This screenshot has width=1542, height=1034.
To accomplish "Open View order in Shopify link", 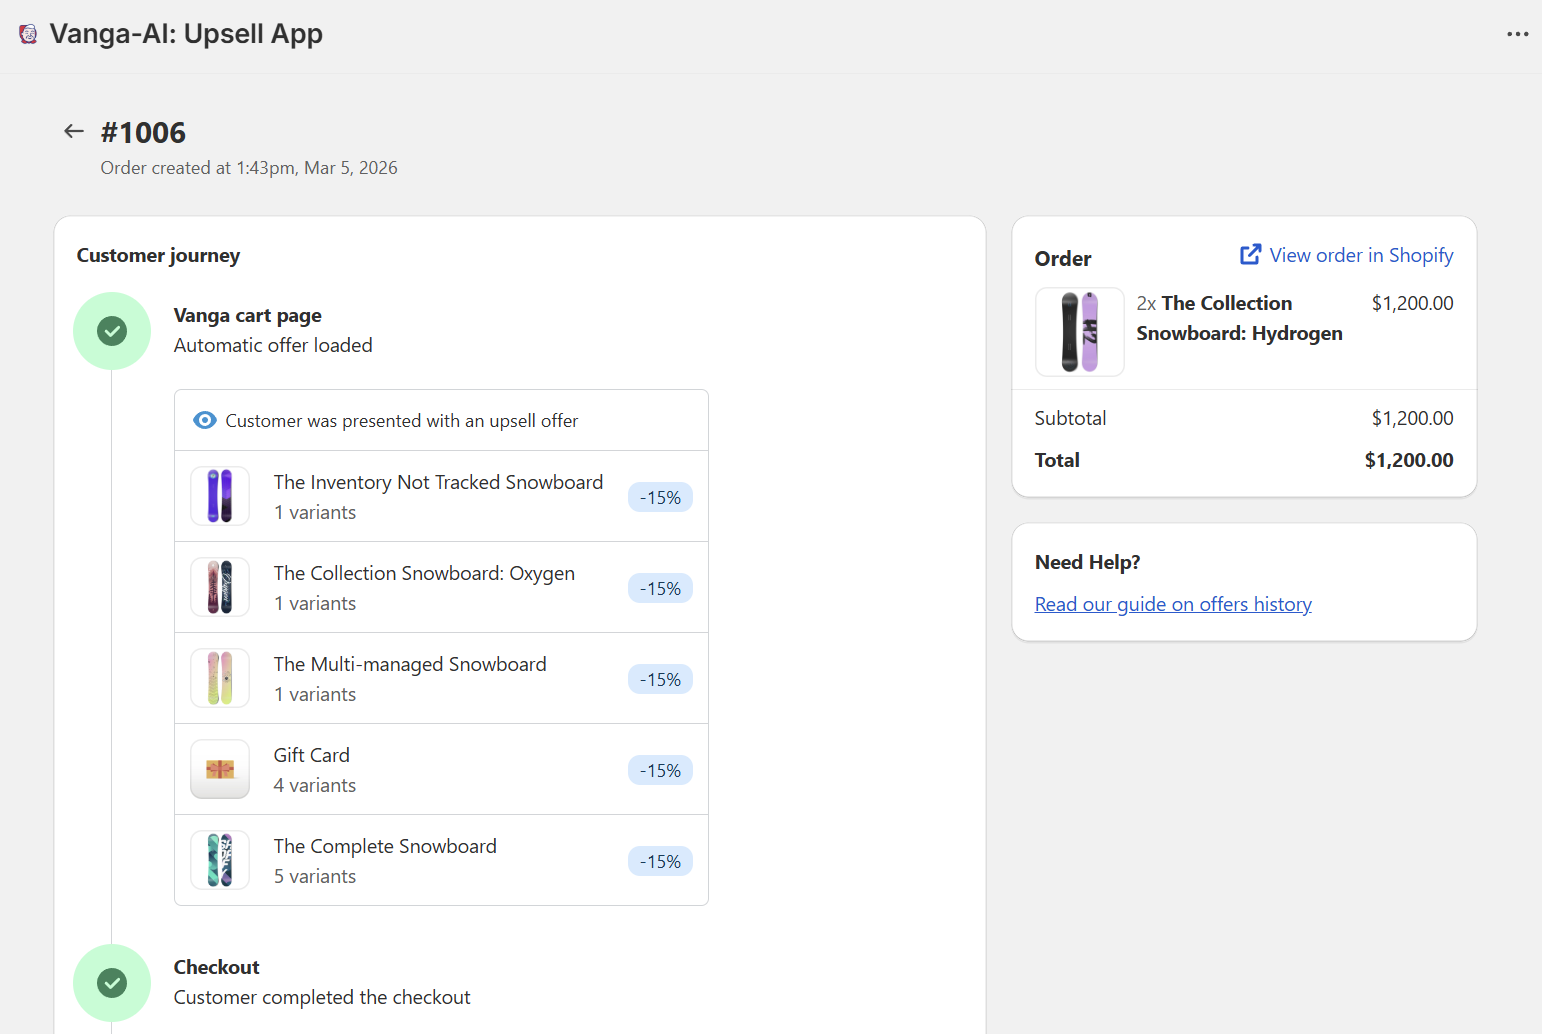I will pyautogui.click(x=1360, y=255).
